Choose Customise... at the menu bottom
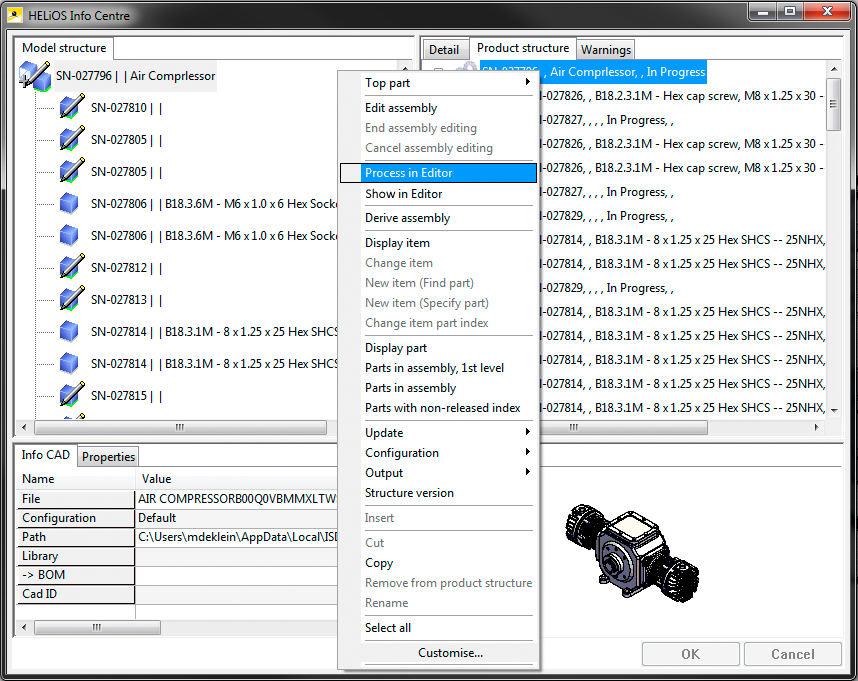 (x=450, y=653)
